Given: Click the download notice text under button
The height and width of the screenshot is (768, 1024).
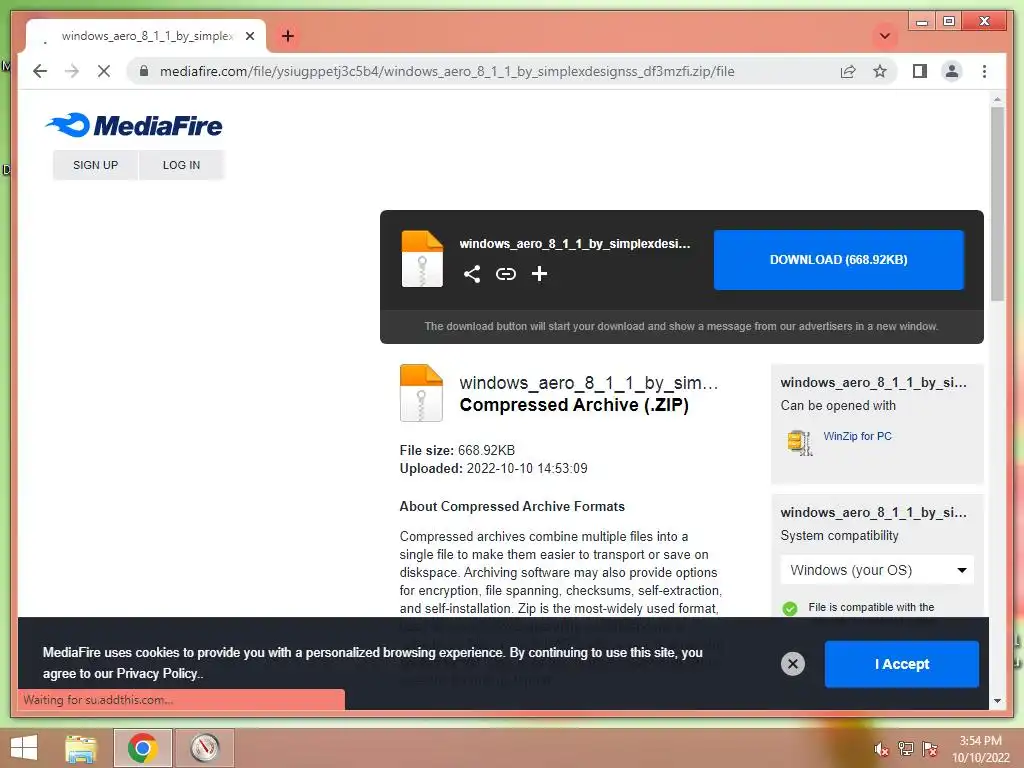Looking at the screenshot, I should click(x=681, y=326).
